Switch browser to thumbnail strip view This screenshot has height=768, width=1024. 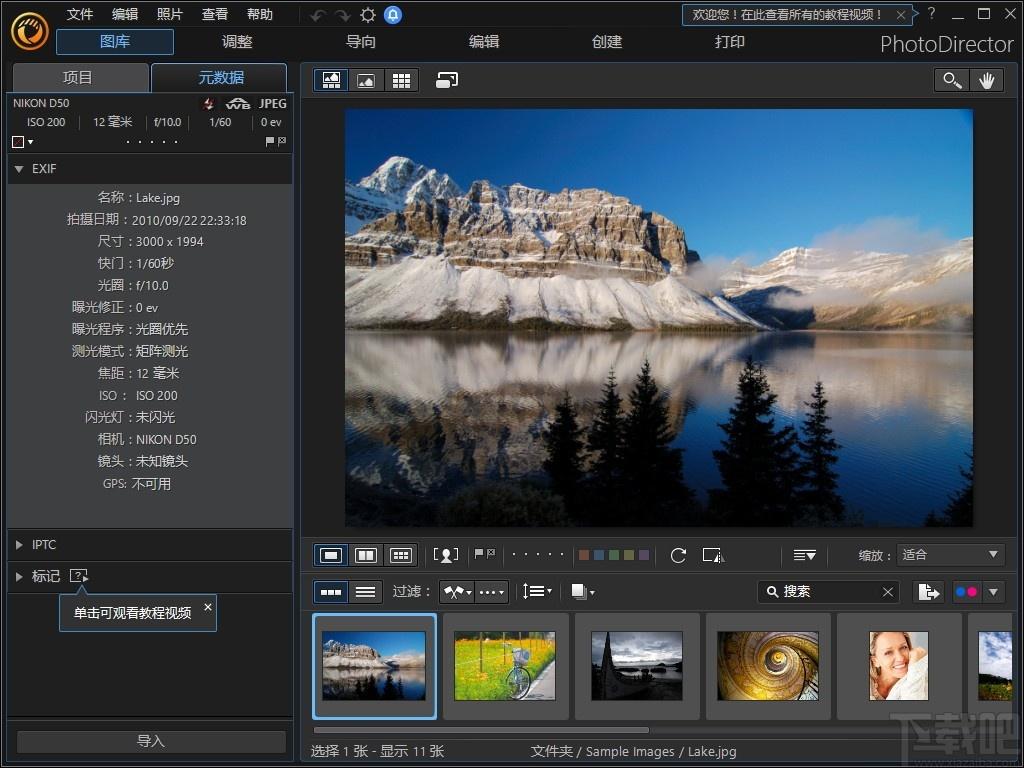pos(331,592)
